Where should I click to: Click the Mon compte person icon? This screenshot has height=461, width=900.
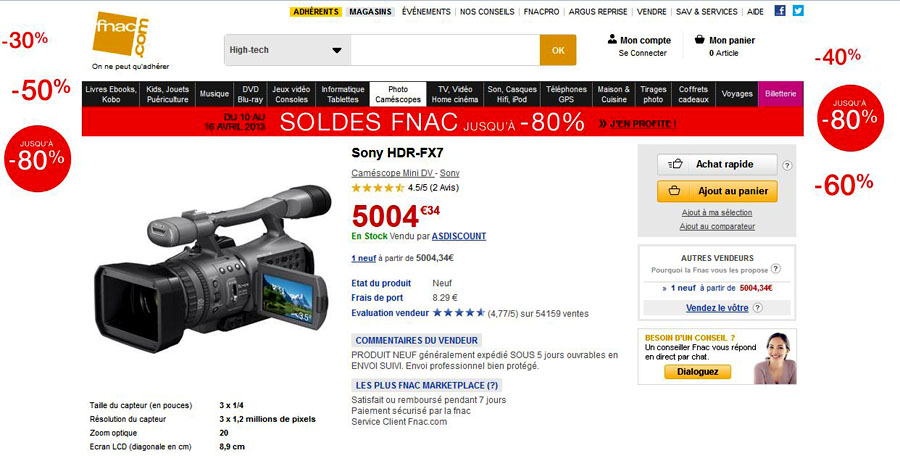coord(612,40)
